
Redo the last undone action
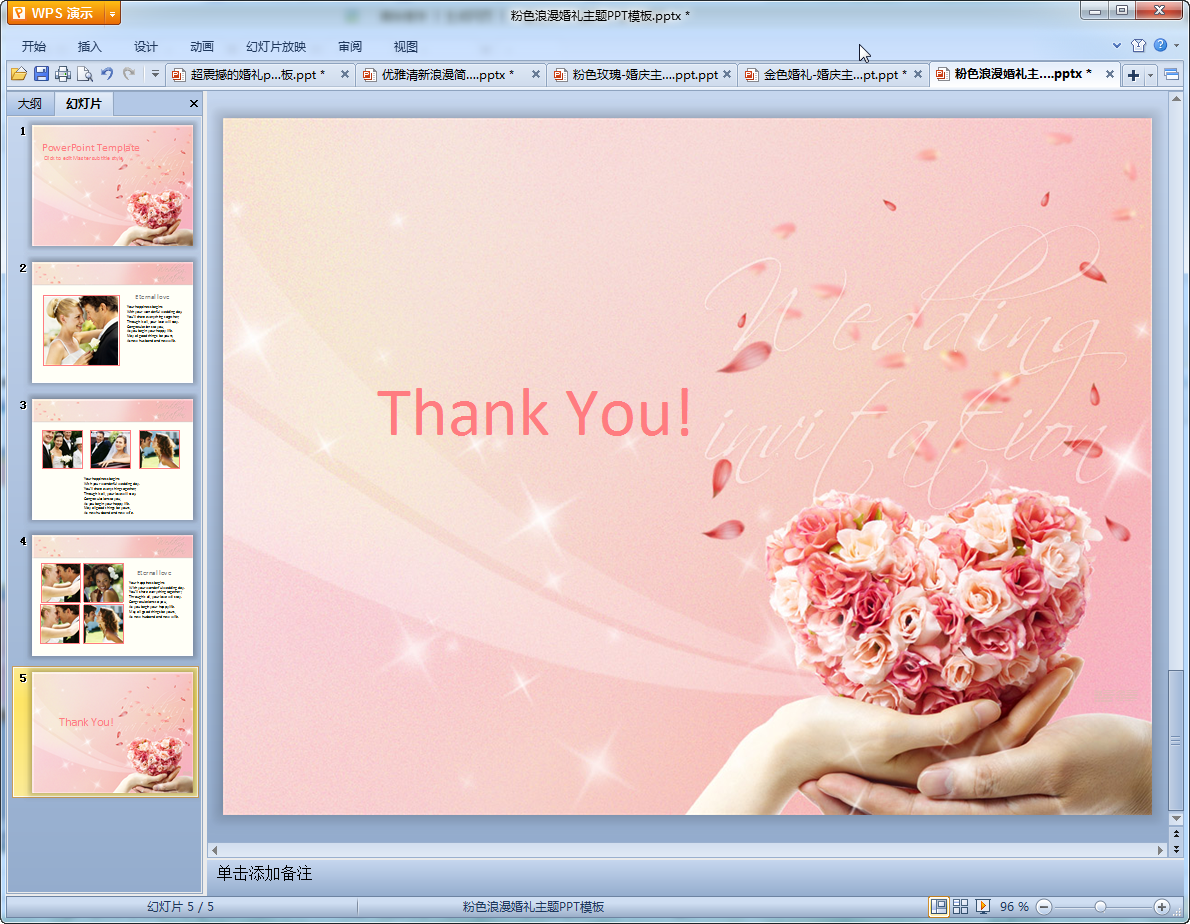click(x=129, y=74)
